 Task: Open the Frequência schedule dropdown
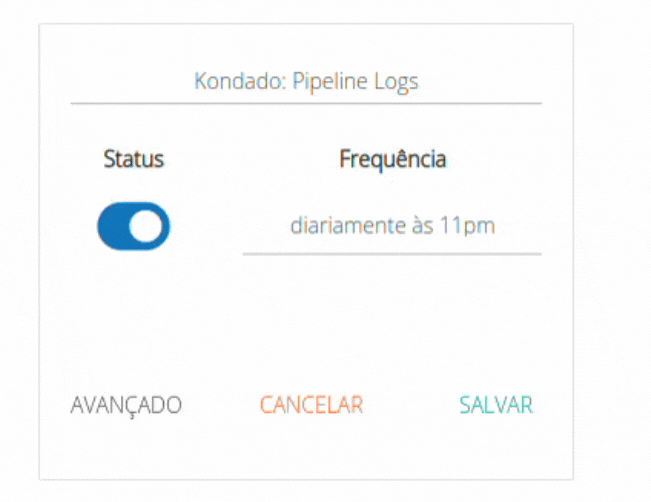(392, 226)
